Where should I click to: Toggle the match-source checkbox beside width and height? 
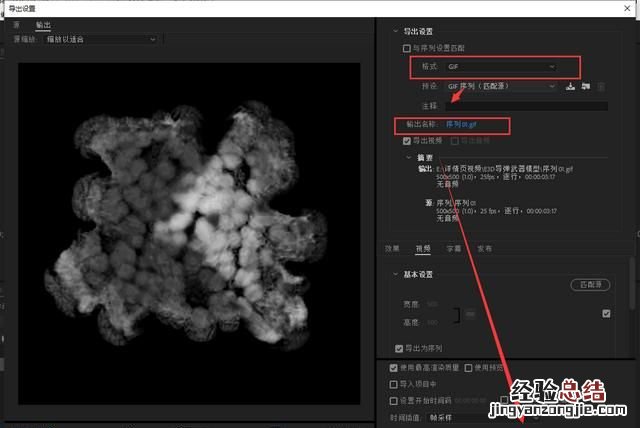click(x=606, y=313)
